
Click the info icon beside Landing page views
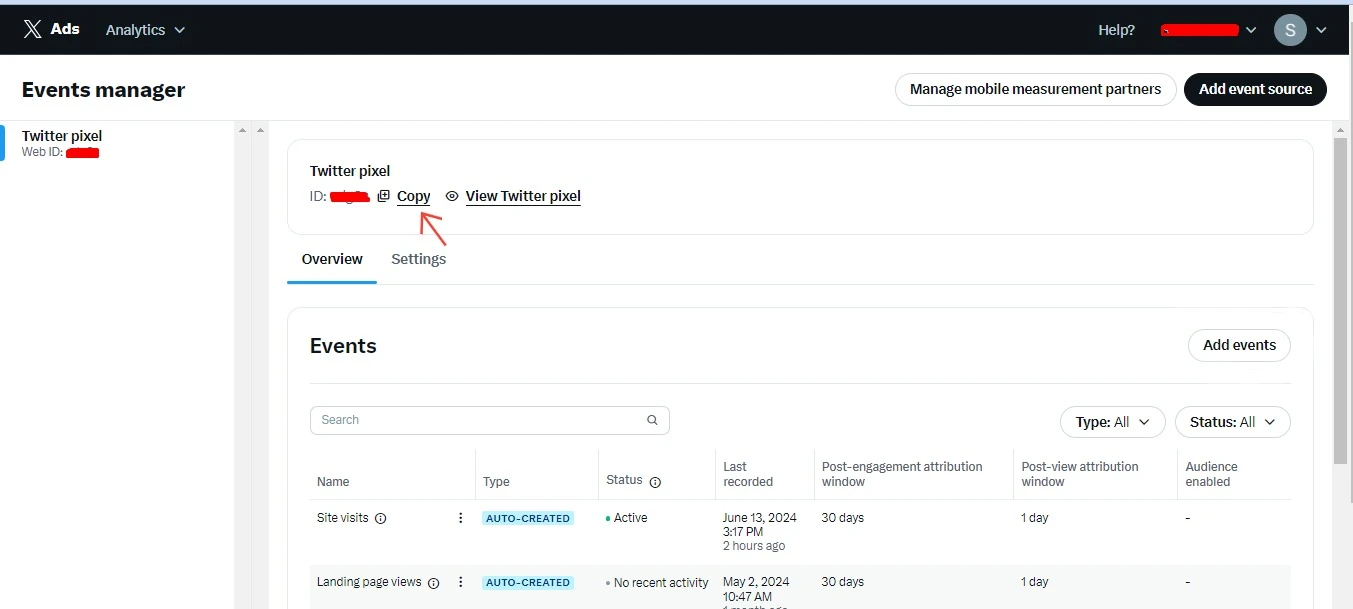coord(433,583)
